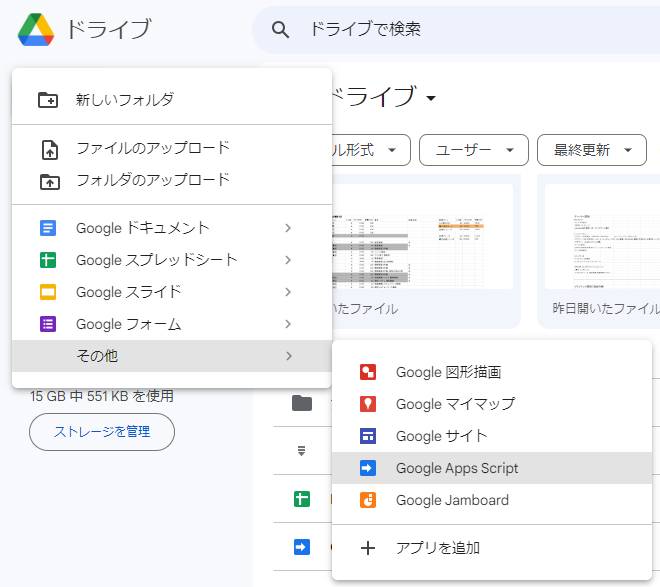The image size is (660, 587).
Task: Click the 15 GB 中 551 KB を使用 text
Action: point(102,396)
